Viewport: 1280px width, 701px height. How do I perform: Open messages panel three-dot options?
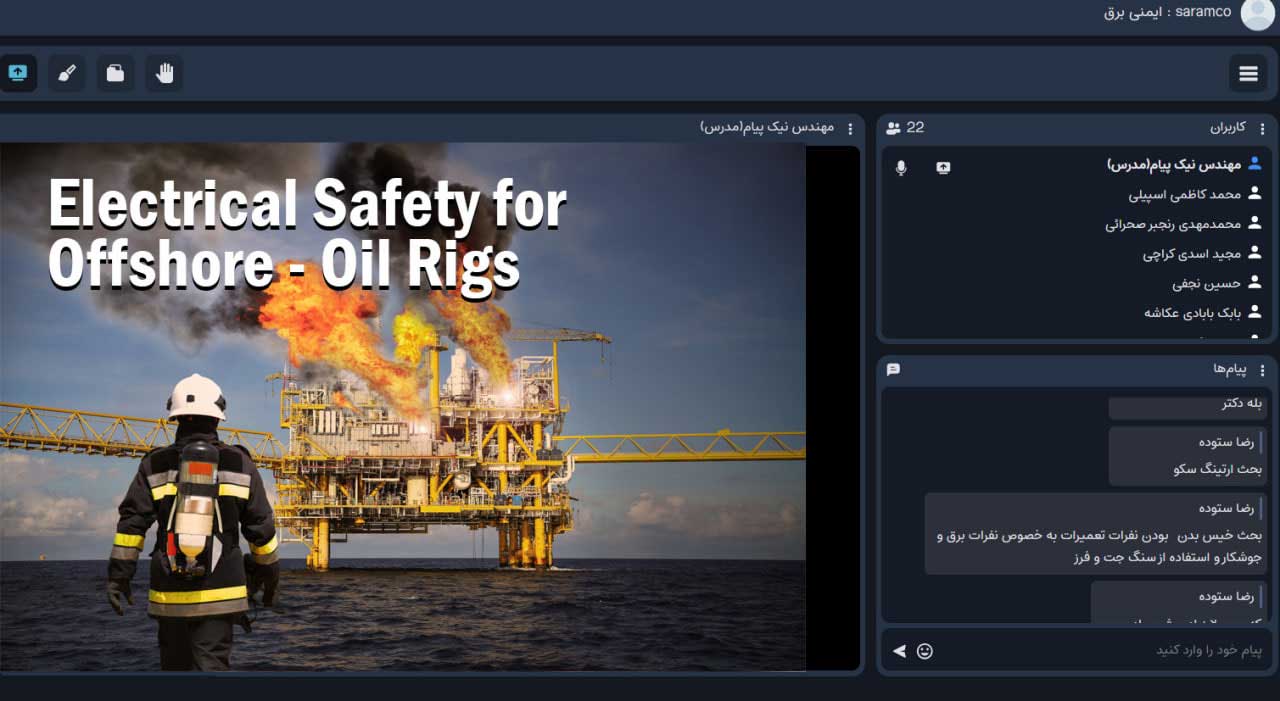click(1262, 370)
